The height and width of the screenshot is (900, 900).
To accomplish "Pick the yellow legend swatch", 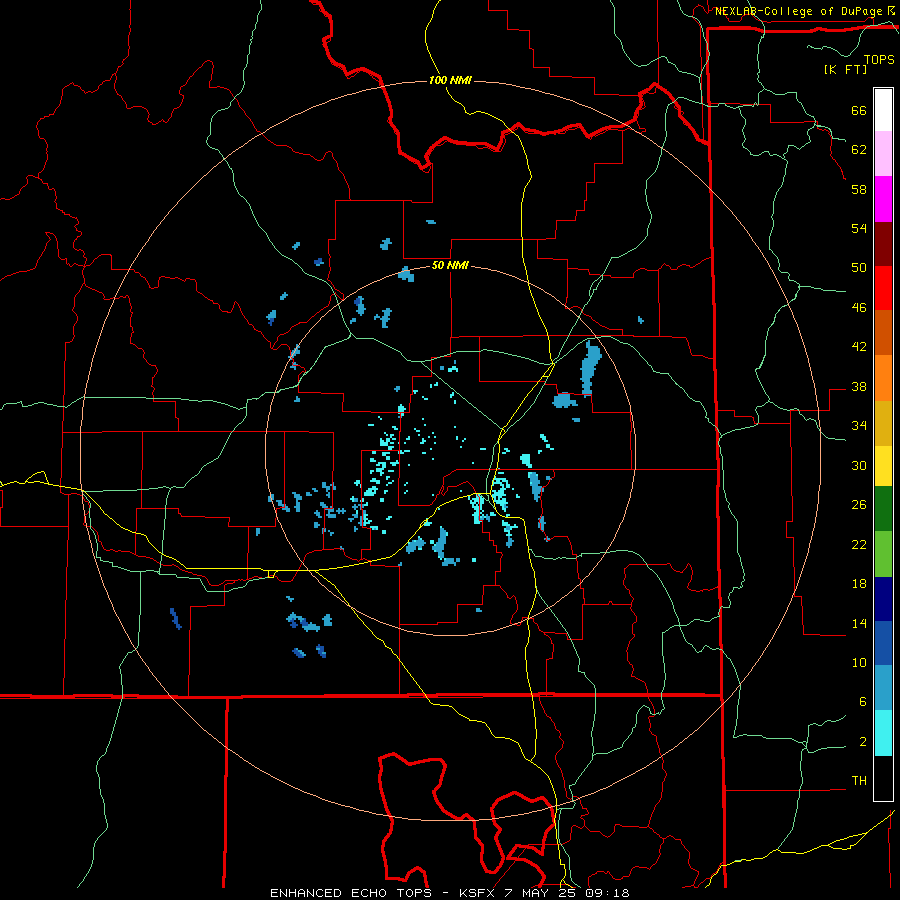I will [883, 465].
